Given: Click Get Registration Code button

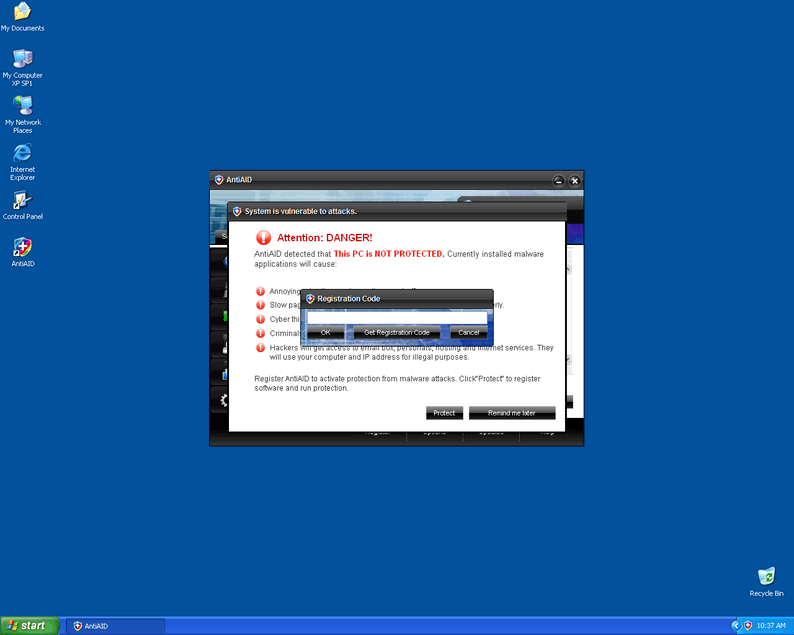Looking at the screenshot, I should 397,333.
